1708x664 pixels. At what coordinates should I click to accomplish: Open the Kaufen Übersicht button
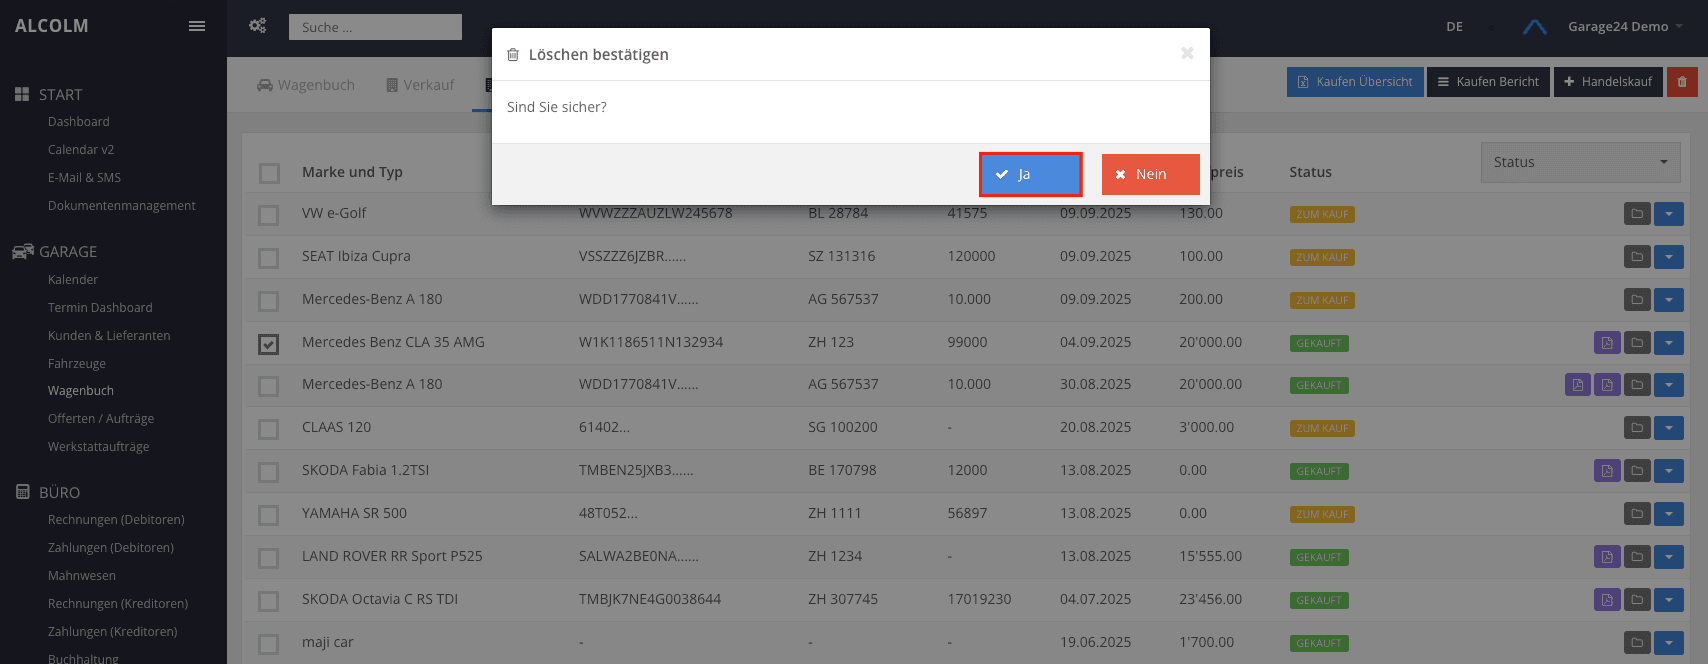coord(1355,82)
